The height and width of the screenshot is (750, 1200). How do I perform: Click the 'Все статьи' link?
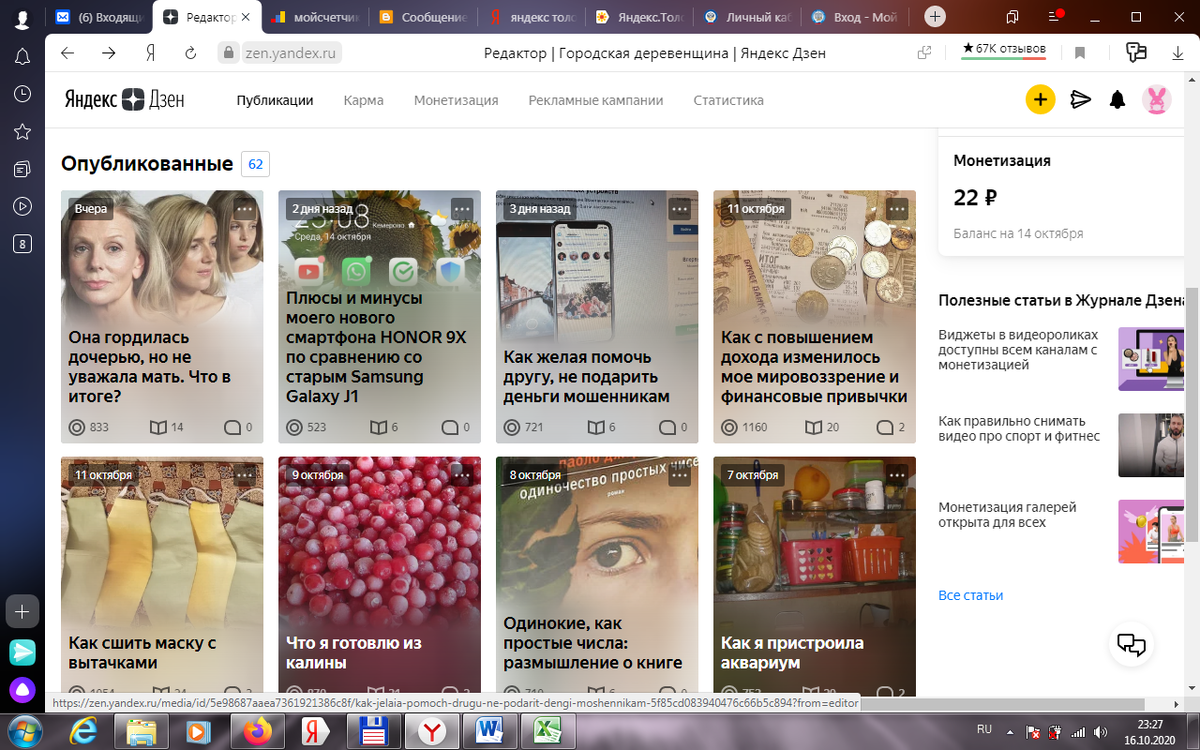click(x=970, y=595)
